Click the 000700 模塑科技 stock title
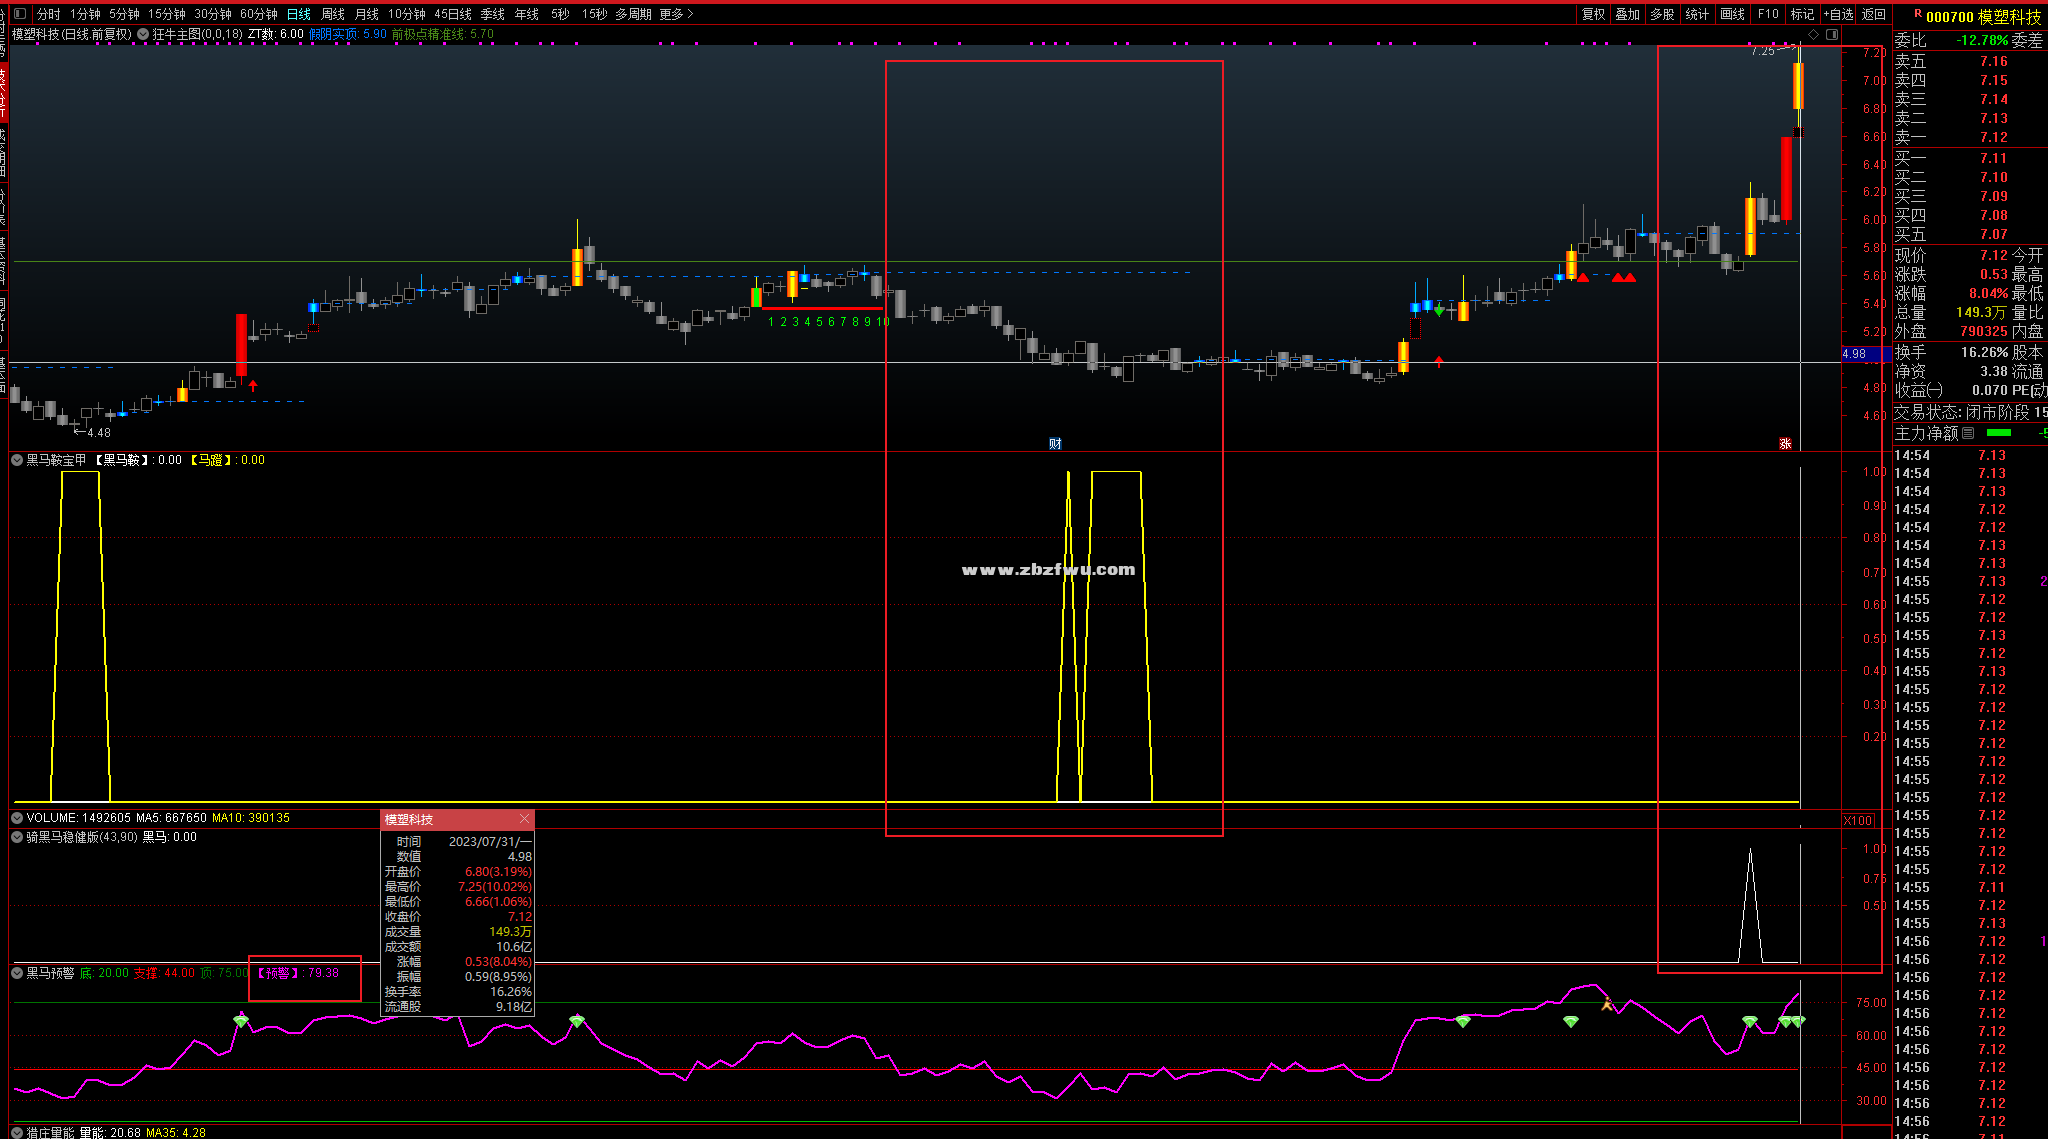 1983,17
